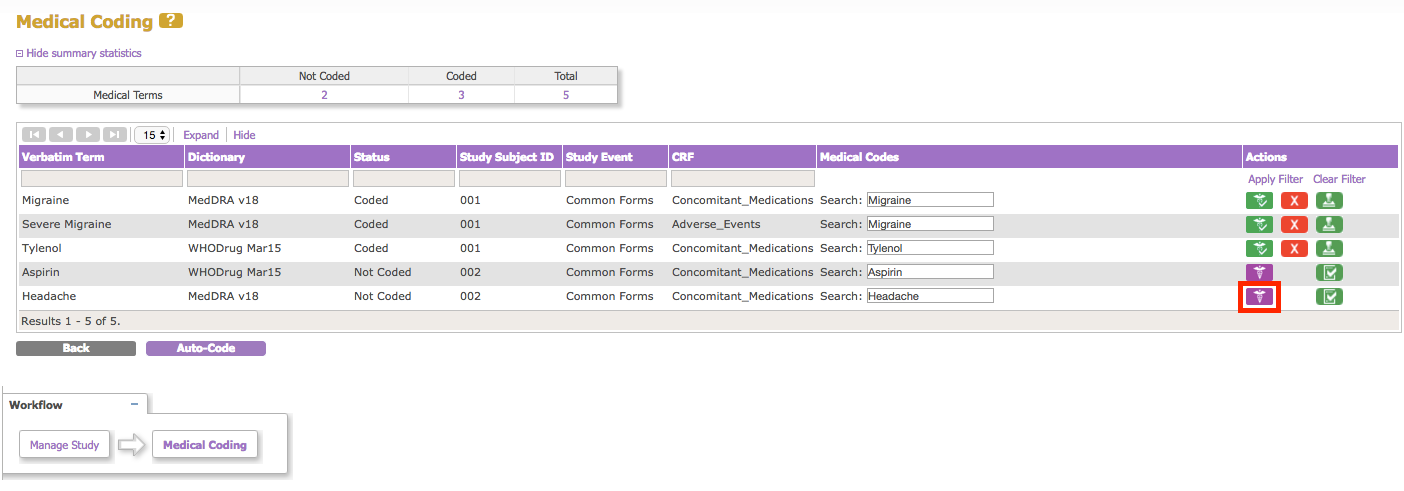Click the purple code icon for Headache
The image size is (1404, 491).
pos(1260,297)
